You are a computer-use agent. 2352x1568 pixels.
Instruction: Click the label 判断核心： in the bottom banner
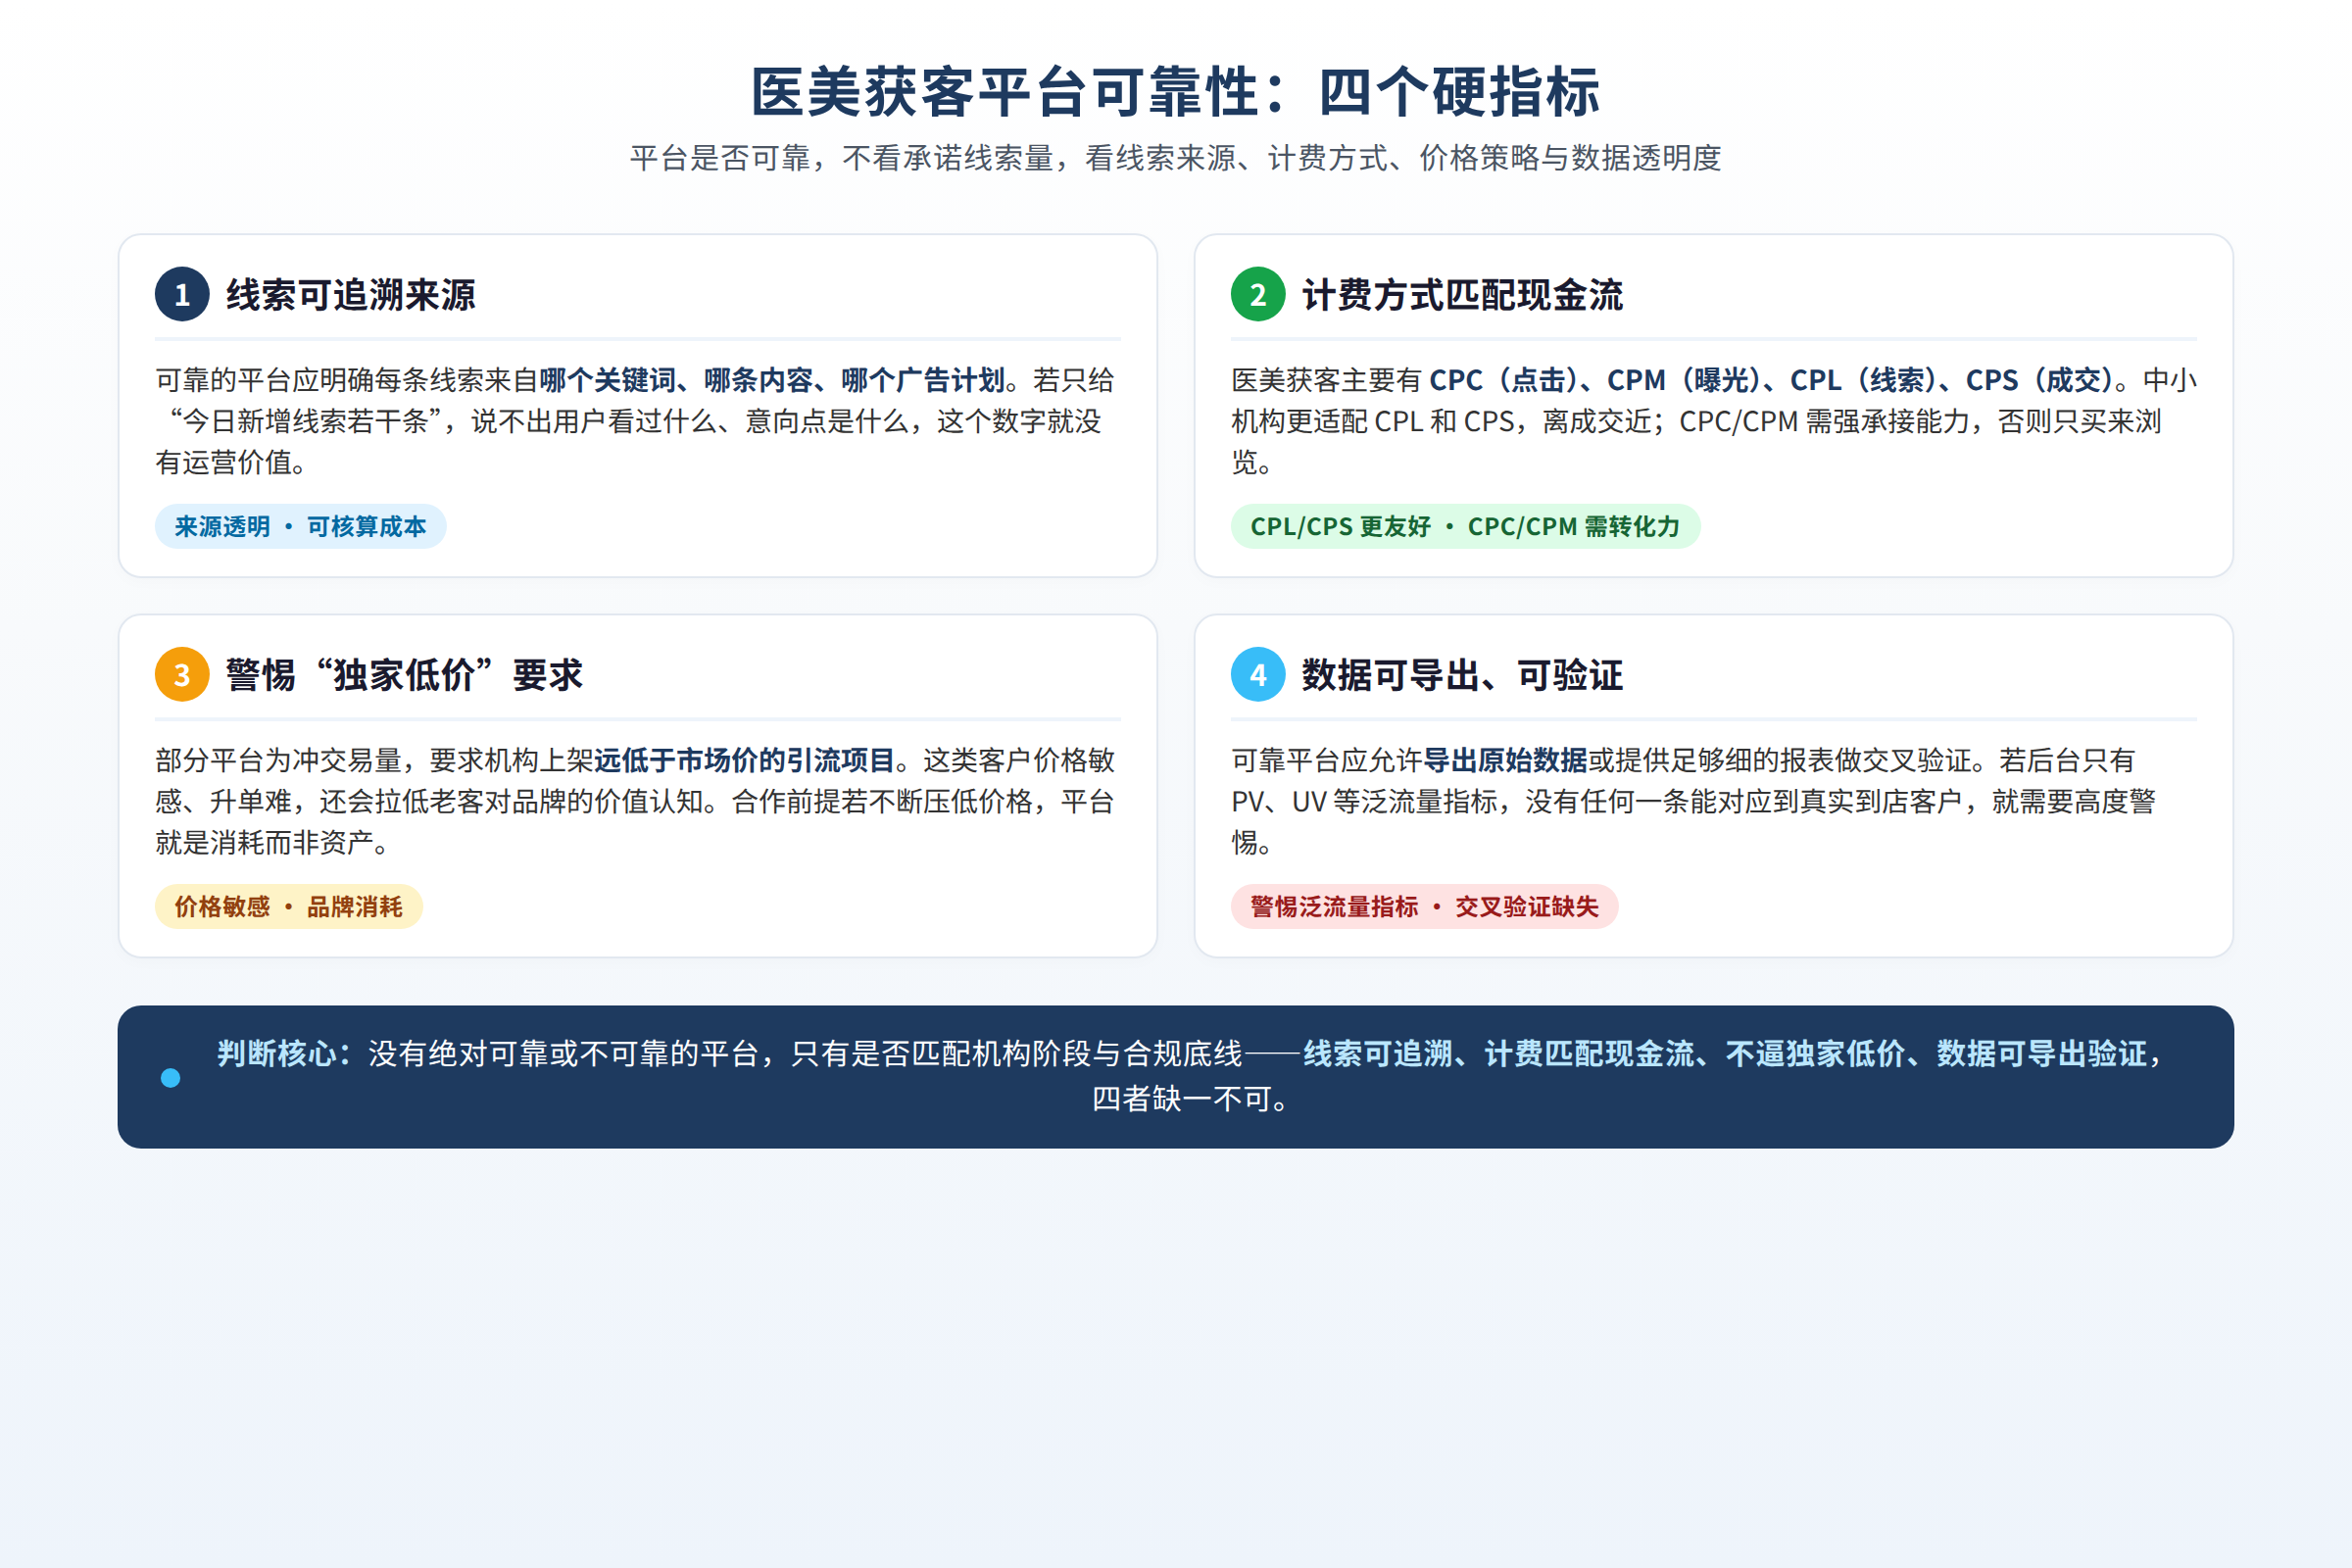(x=285, y=1053)
